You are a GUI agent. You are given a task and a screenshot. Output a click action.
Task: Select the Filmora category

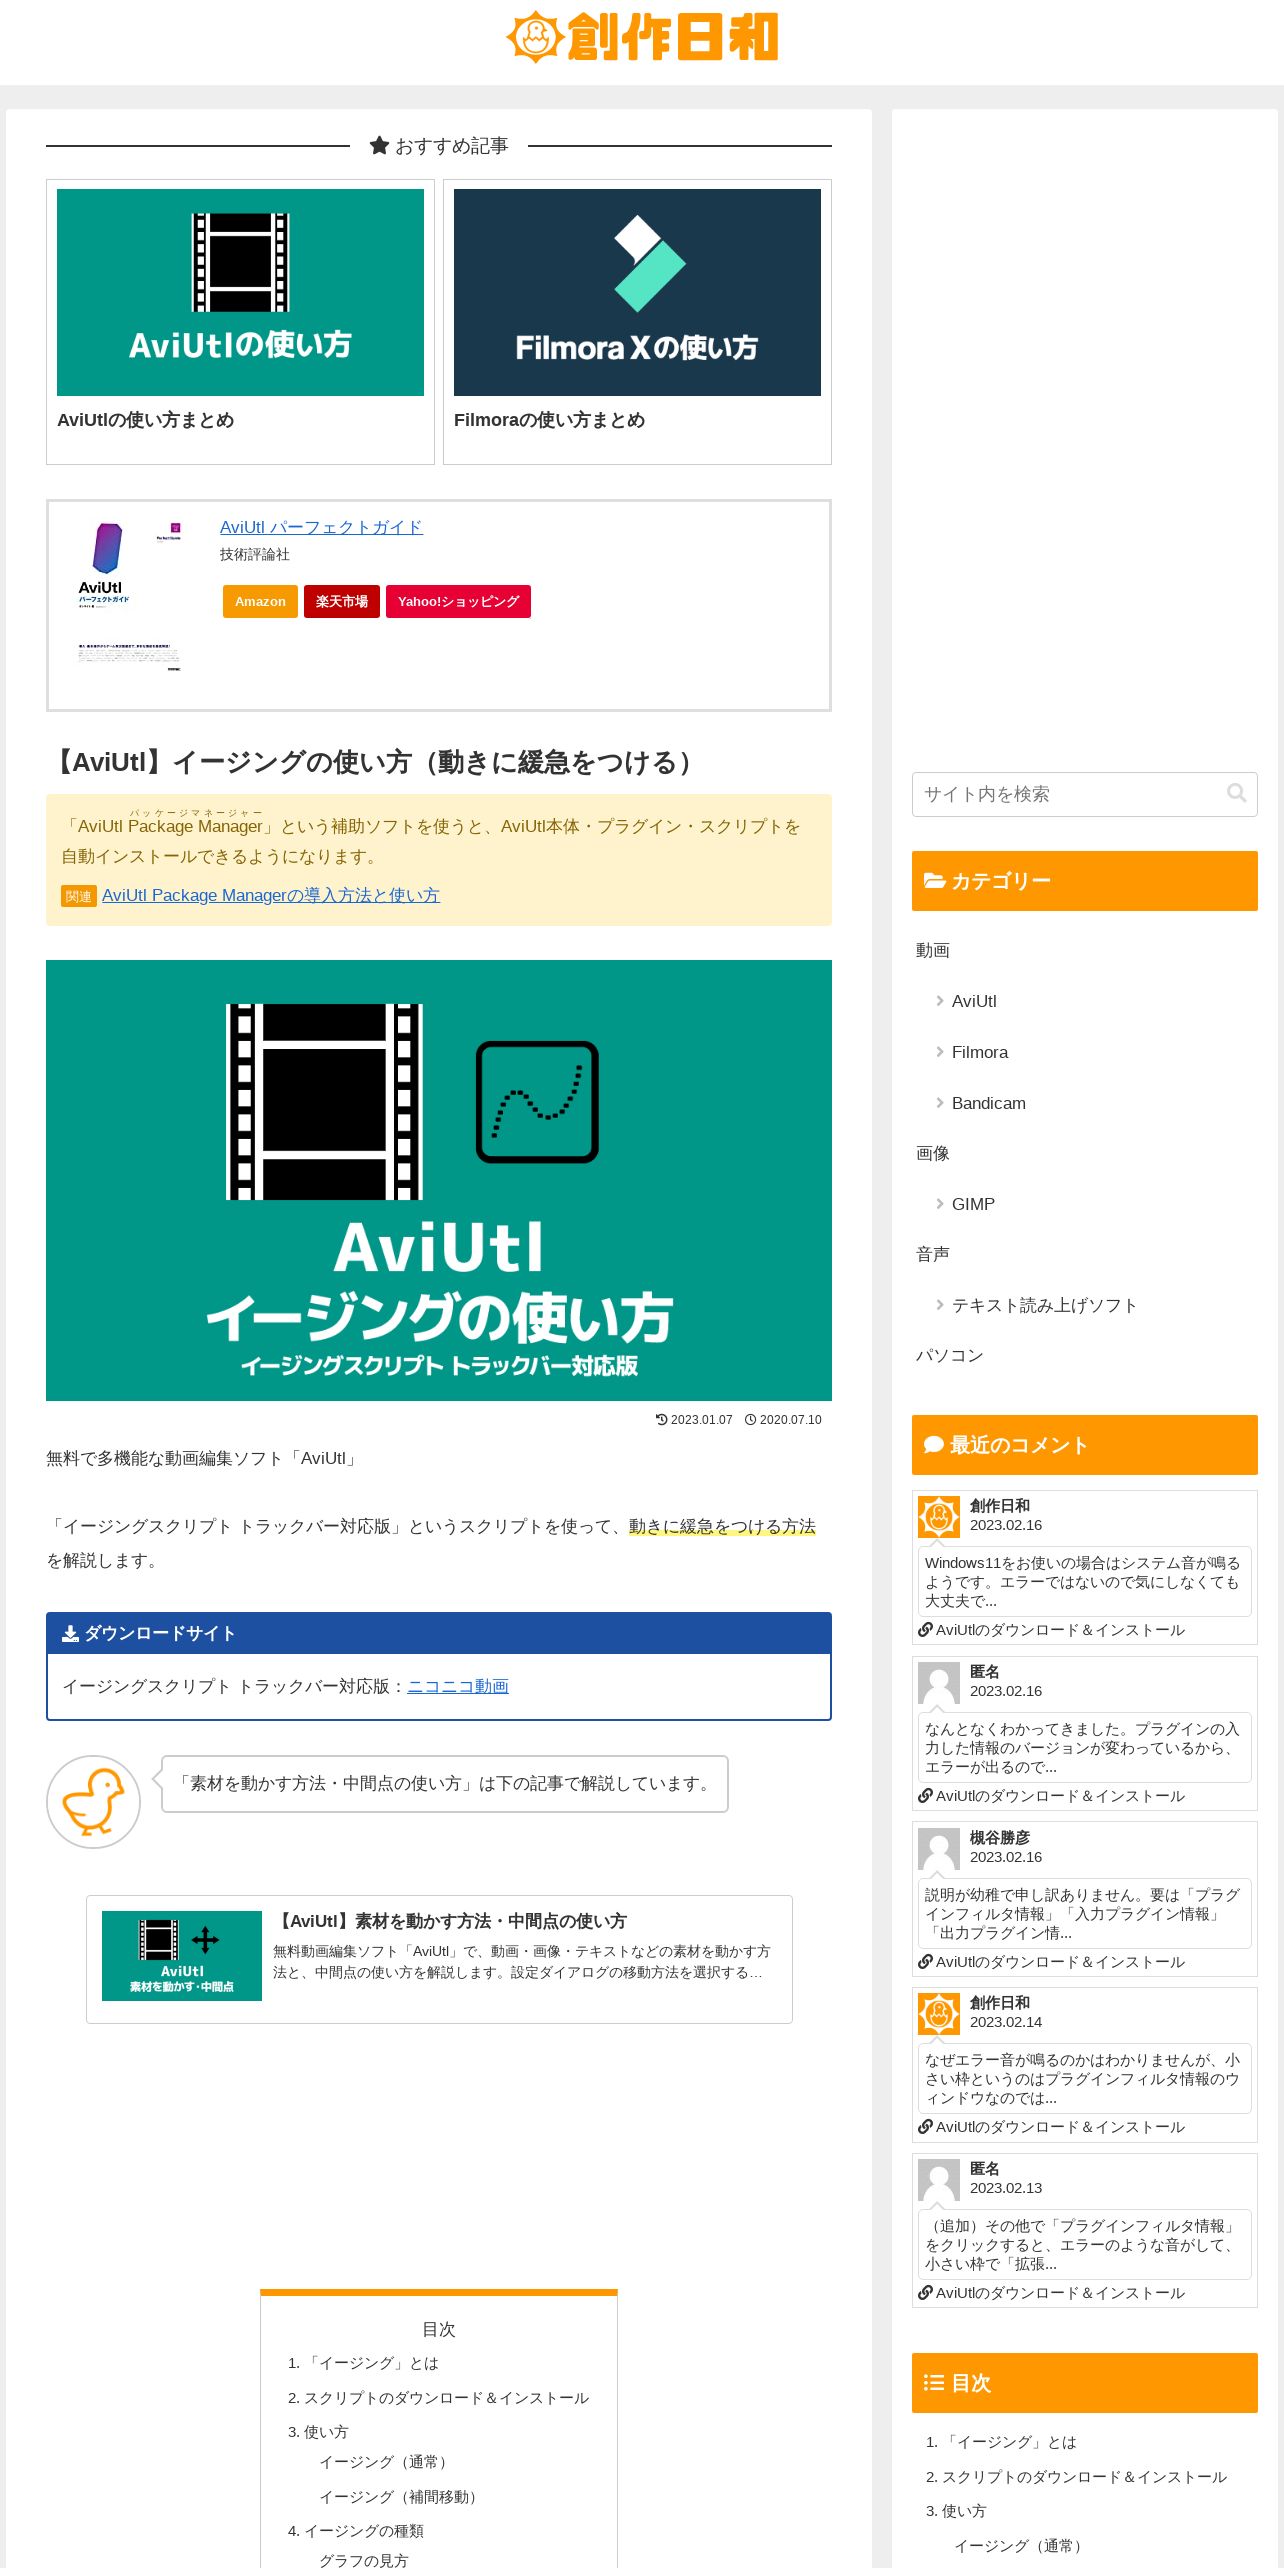(980, 1052)
